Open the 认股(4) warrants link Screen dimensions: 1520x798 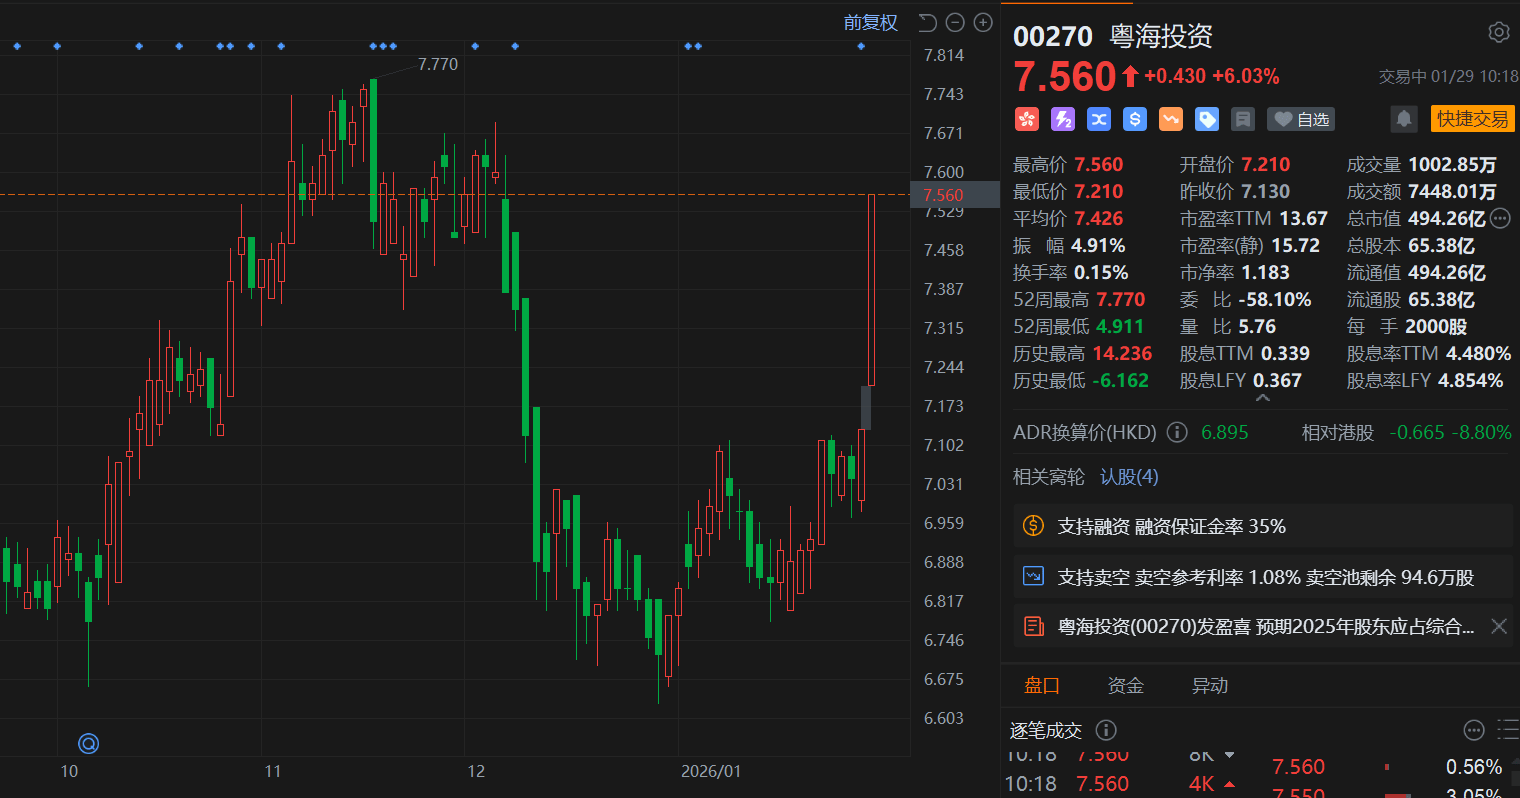(1129, 477)
